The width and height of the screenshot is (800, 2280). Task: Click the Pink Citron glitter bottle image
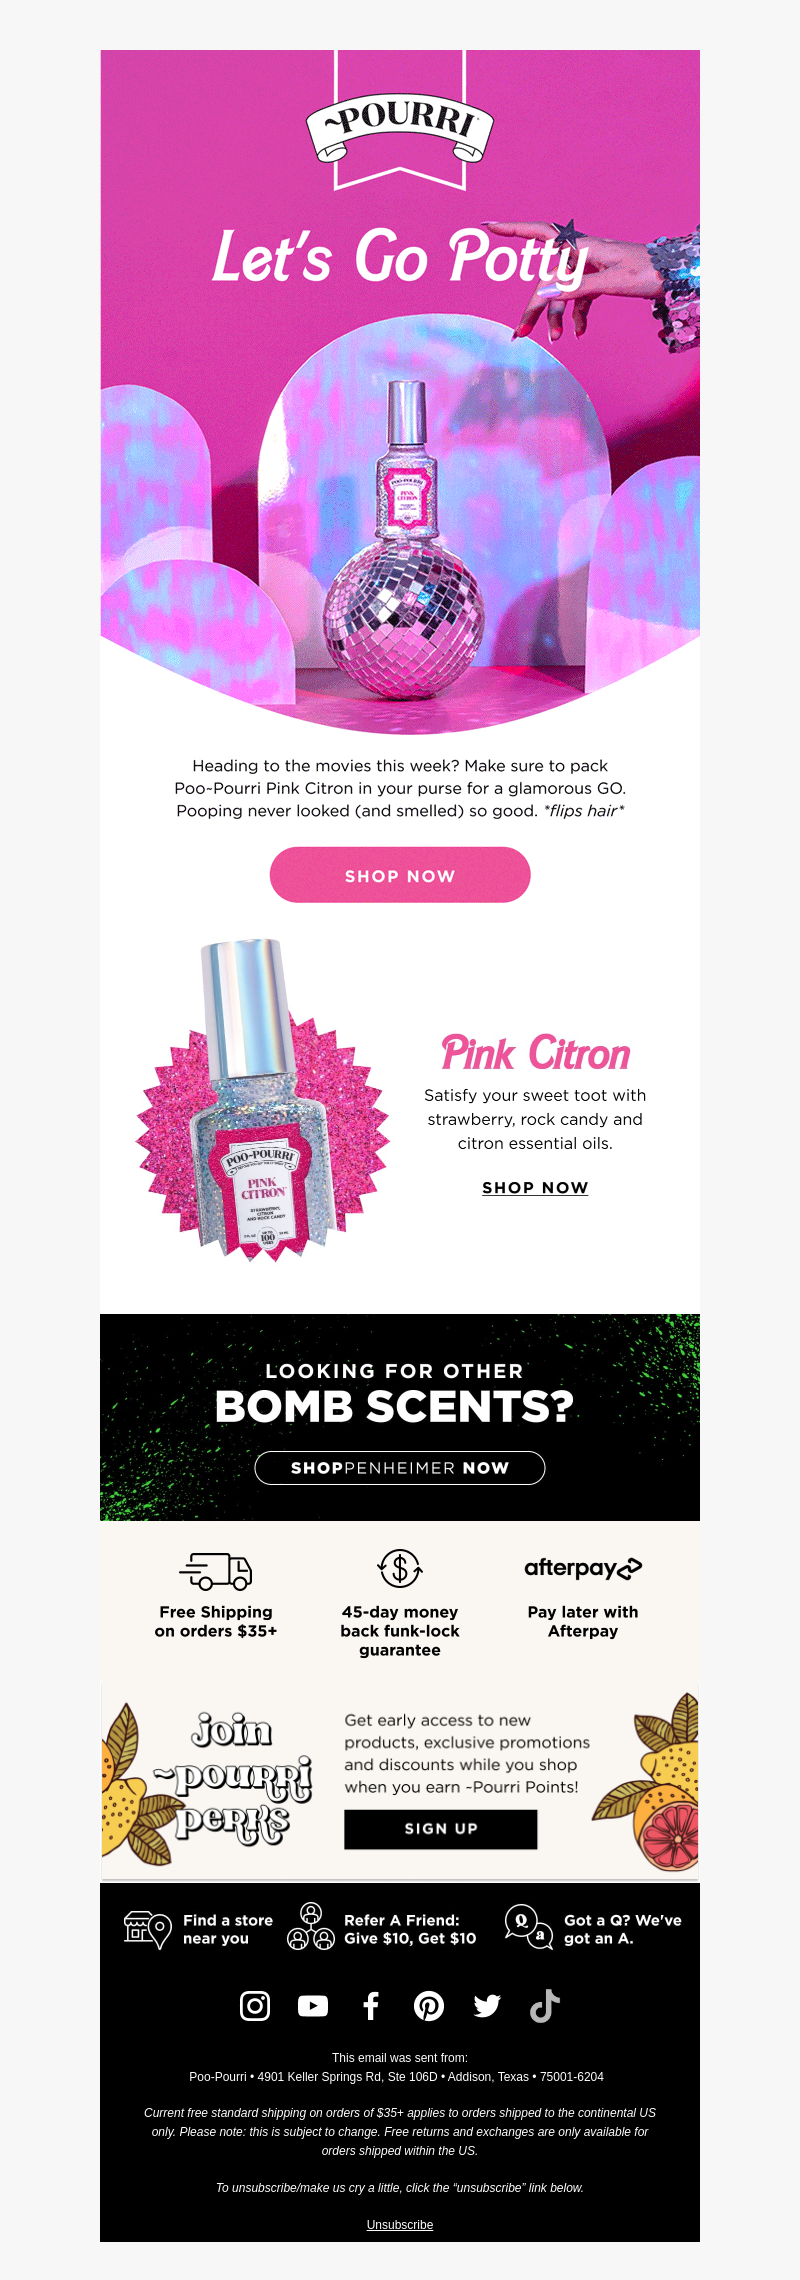click(x=262, y=1100)
